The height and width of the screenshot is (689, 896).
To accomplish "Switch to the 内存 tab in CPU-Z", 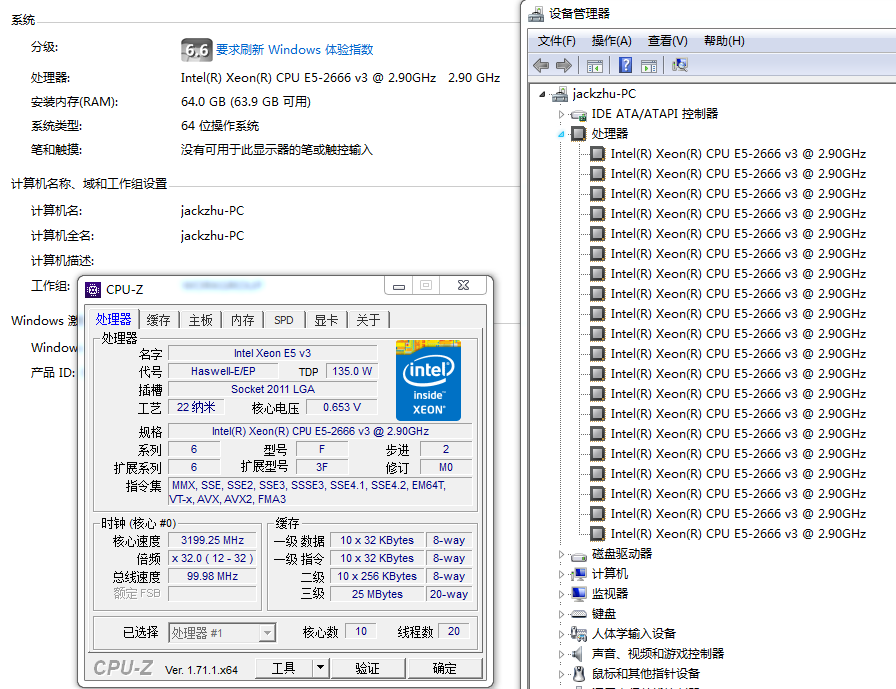I will pos(243,321).
